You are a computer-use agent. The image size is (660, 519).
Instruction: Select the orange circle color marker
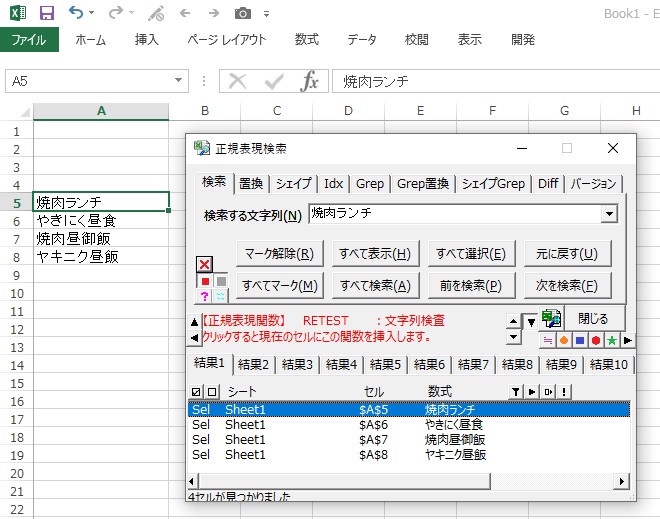point(564,340)
